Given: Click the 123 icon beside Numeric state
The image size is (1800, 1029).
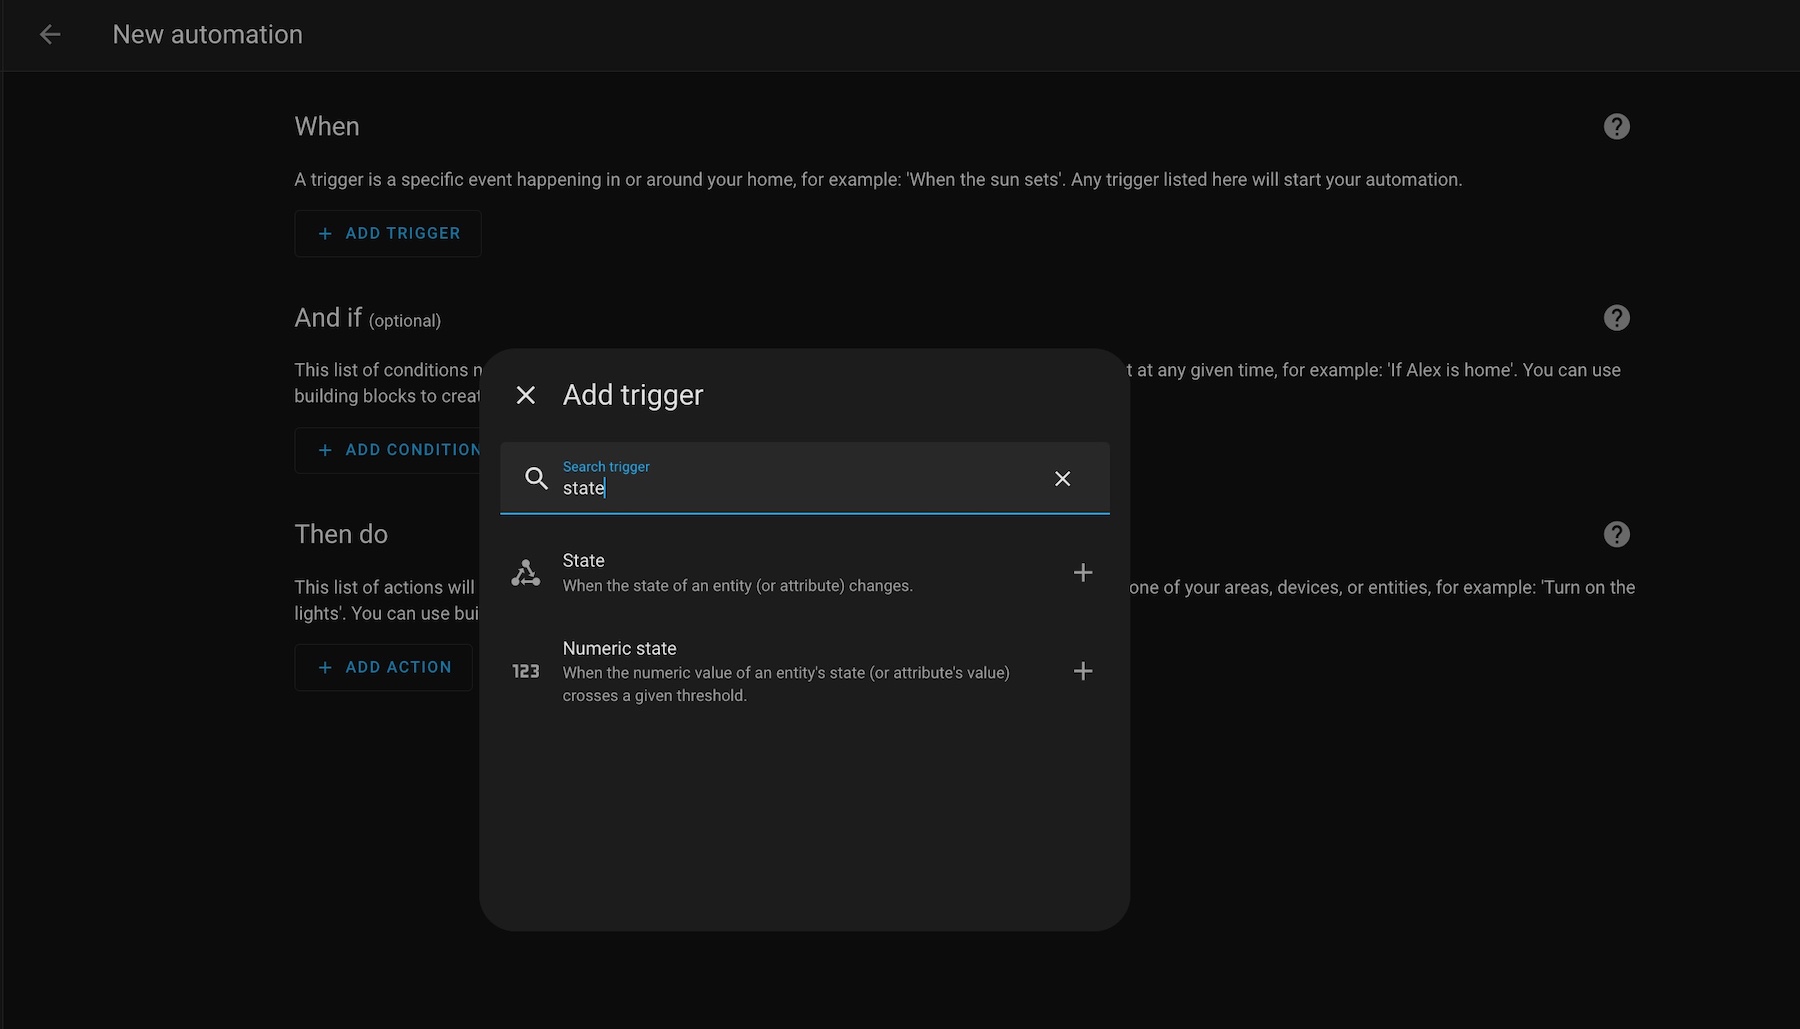Looking at the screenshot, I should pyautogui.click(x=525, y=671).
